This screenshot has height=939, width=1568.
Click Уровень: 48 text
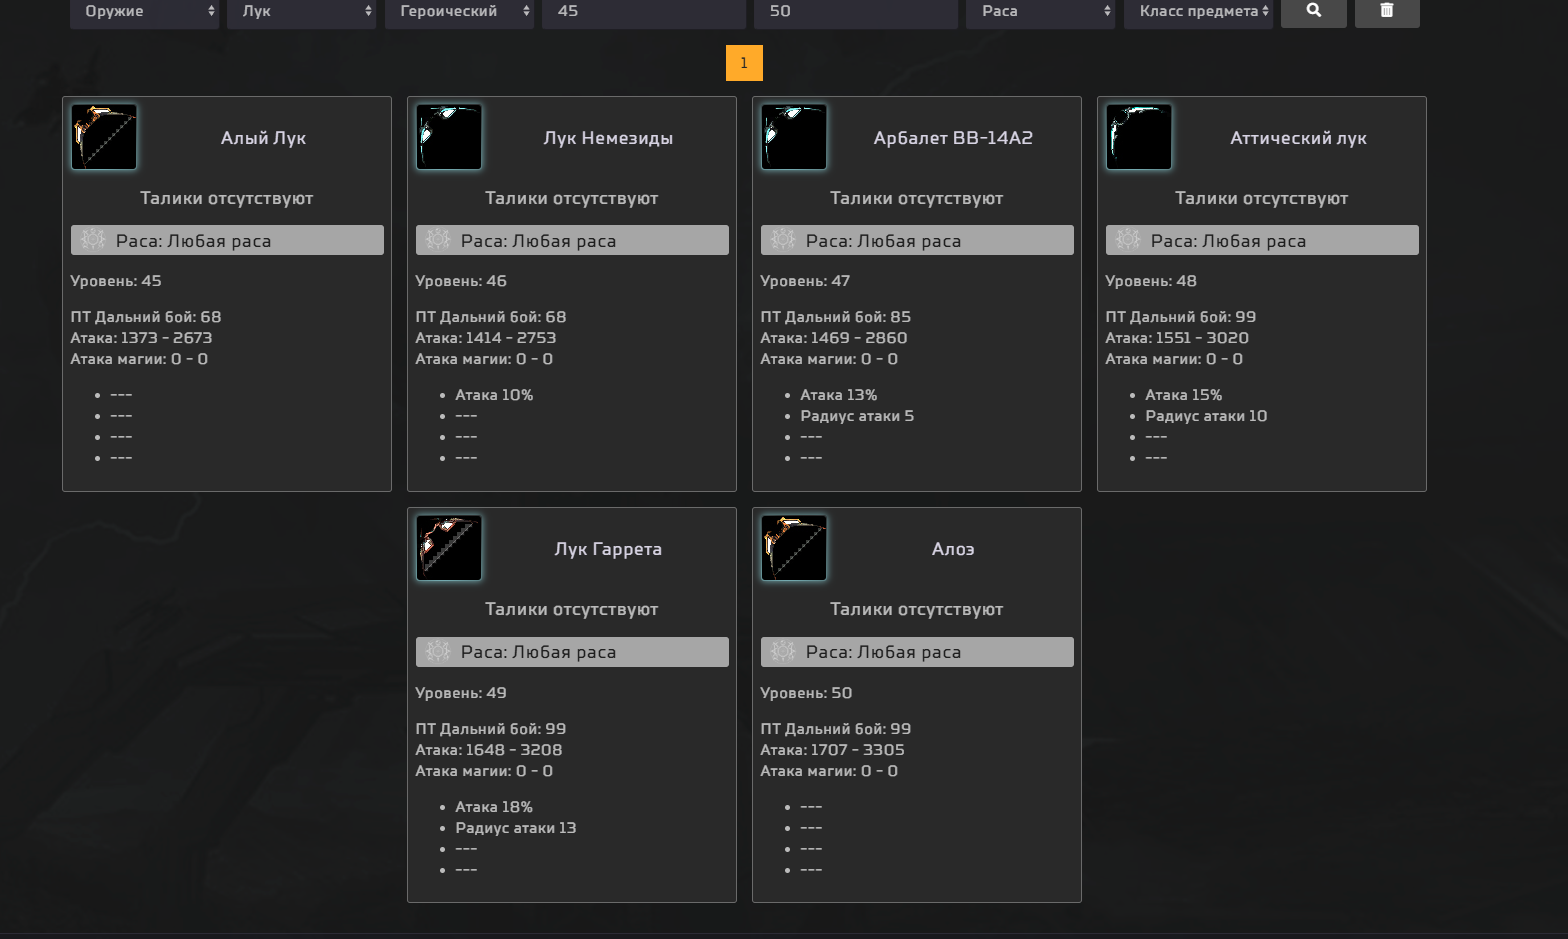tap(1151, 281)
